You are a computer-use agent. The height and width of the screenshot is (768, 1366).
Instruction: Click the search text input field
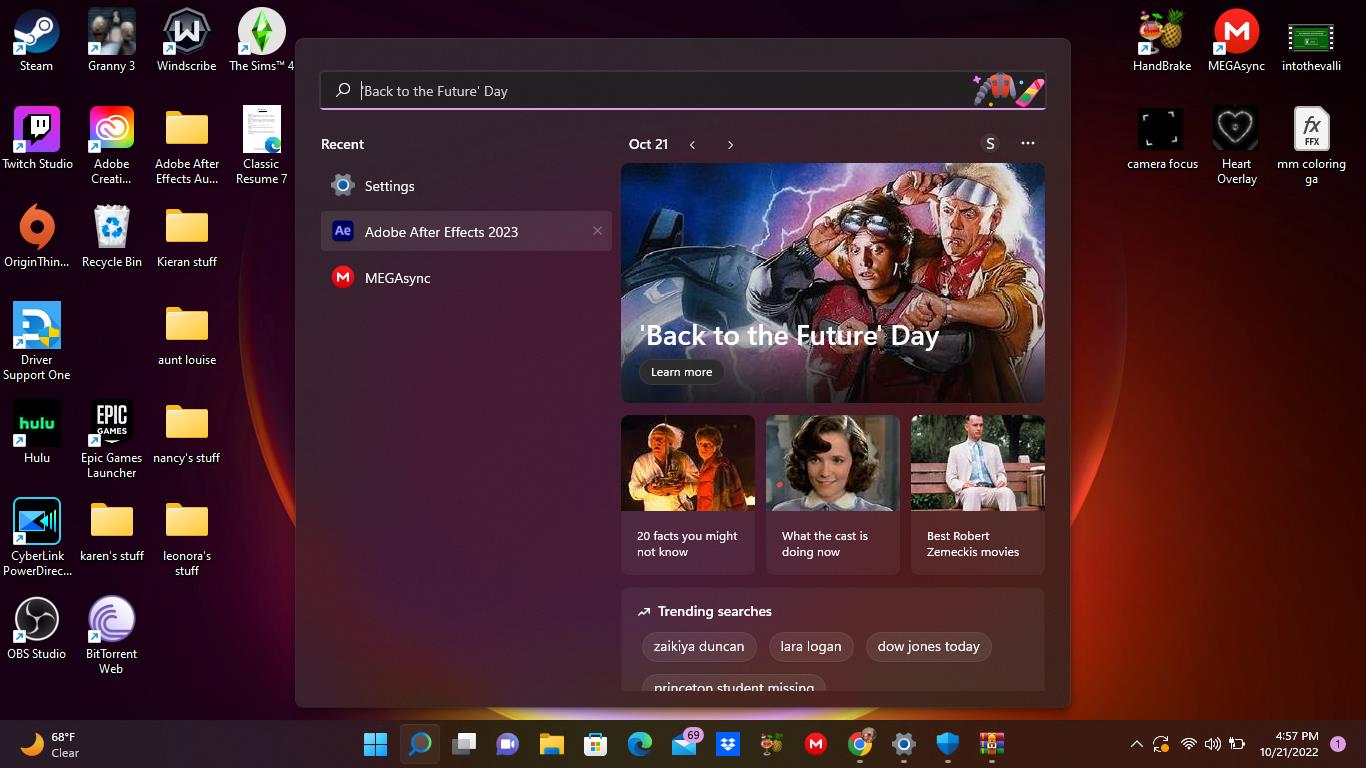(x=650, y=91)
